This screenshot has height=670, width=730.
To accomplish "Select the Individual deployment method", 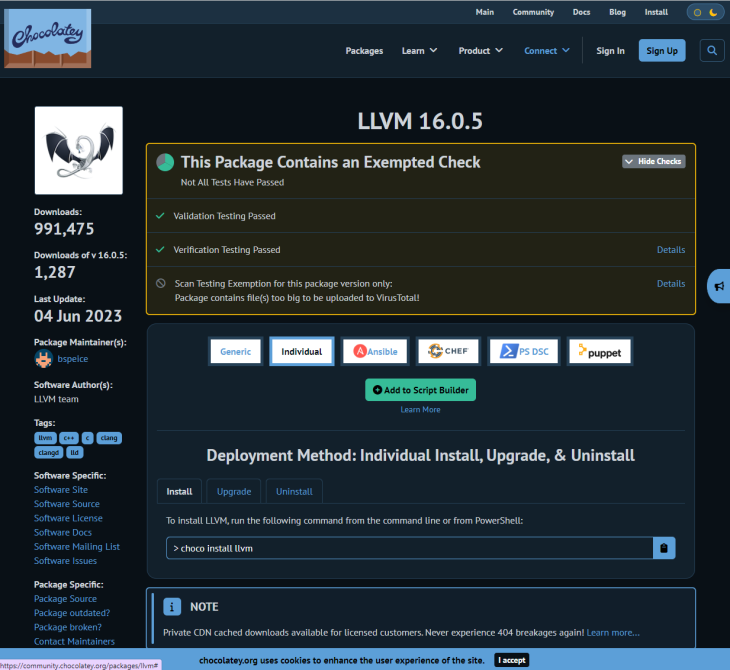I will [x=302, y=351].
